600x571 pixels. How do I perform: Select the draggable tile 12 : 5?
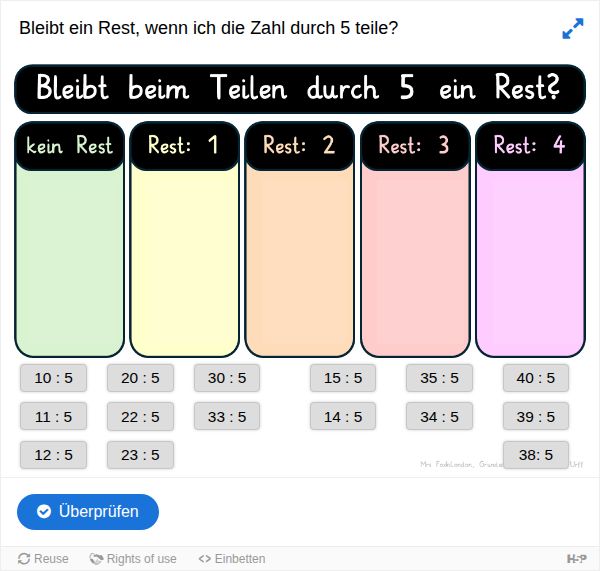pyautogui.click(x=54, y=455)
